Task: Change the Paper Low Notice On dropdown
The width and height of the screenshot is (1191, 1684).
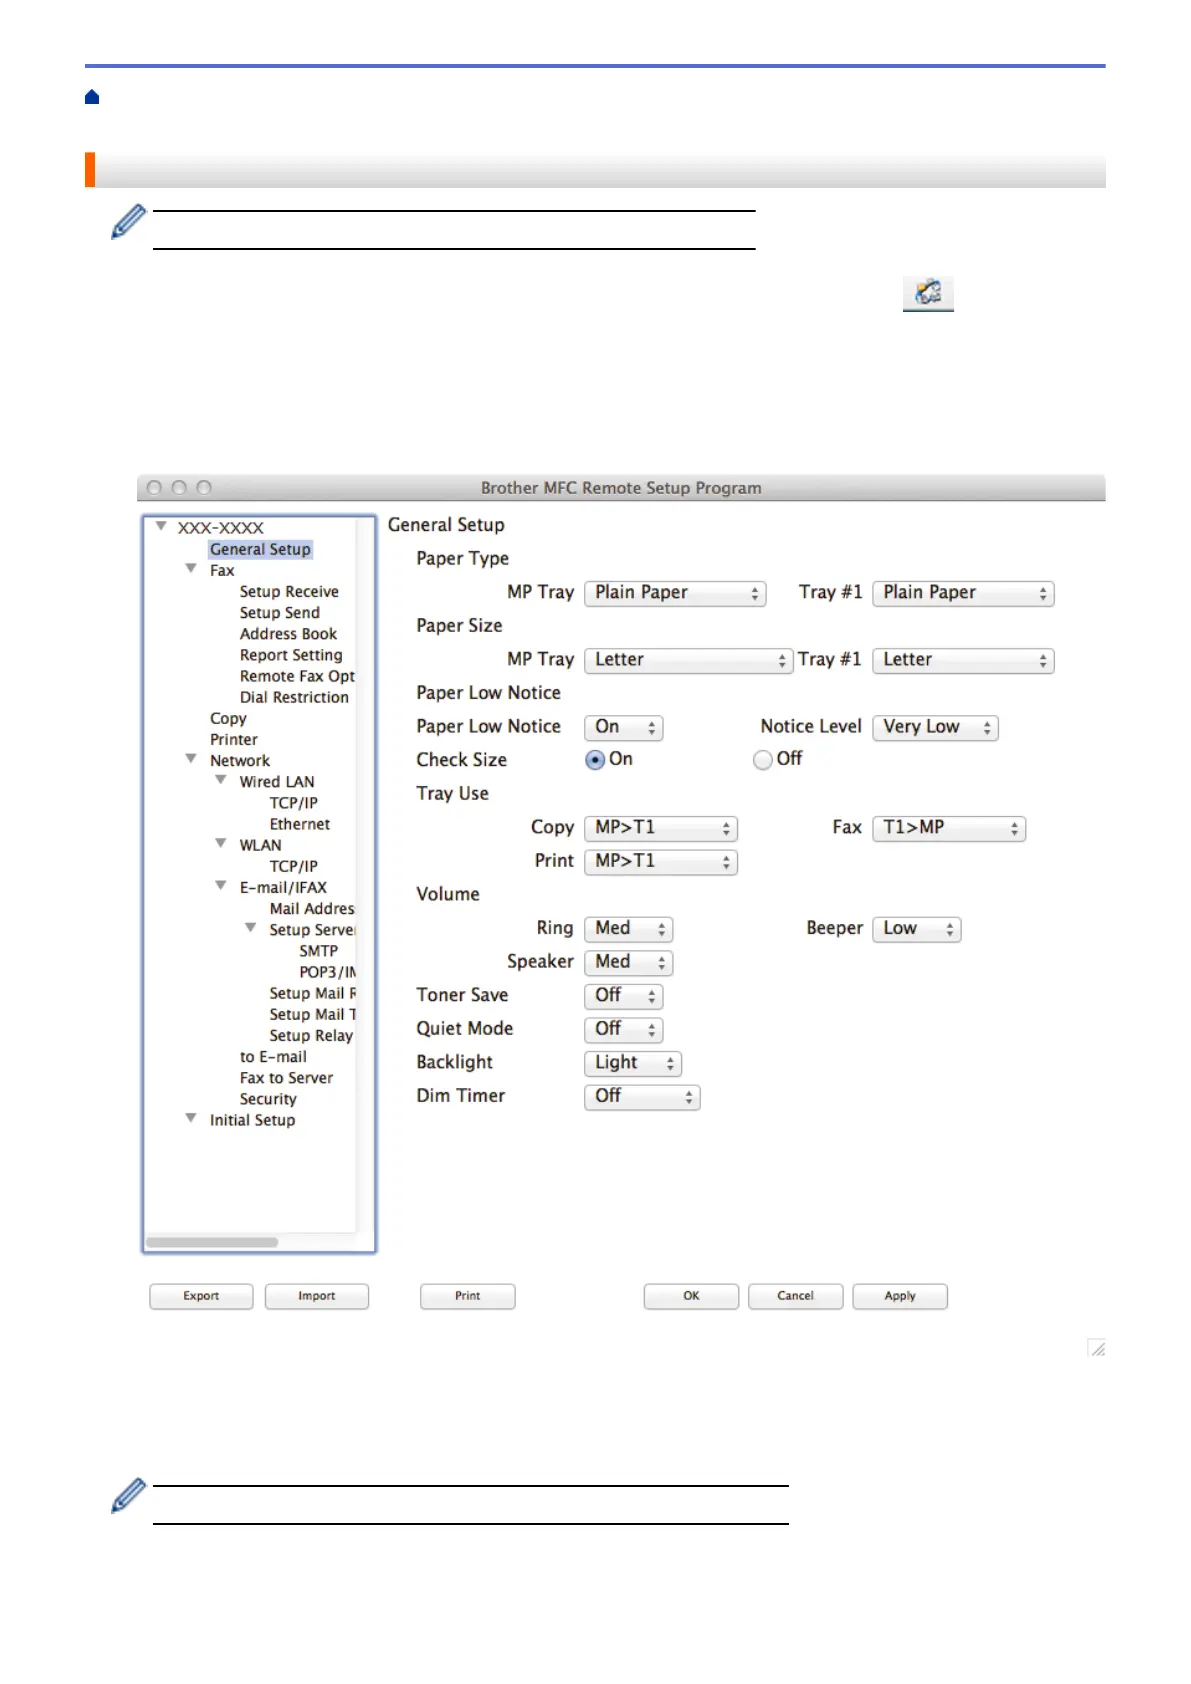Action: pos(623,727)
